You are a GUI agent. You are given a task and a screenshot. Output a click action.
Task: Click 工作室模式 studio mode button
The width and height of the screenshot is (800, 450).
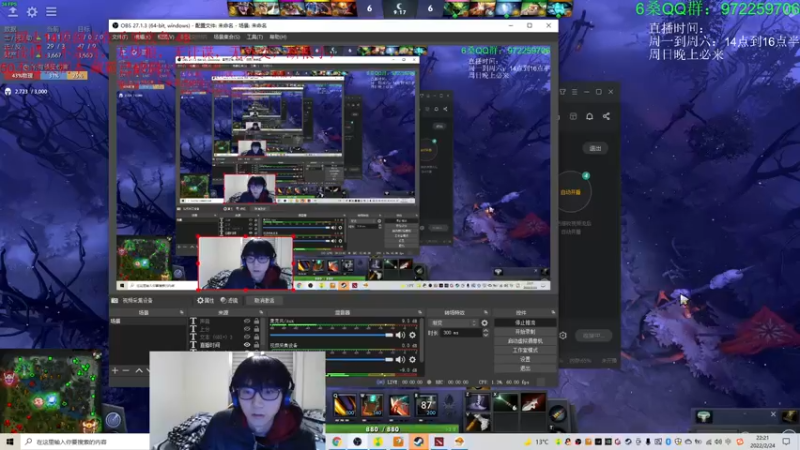525,350
